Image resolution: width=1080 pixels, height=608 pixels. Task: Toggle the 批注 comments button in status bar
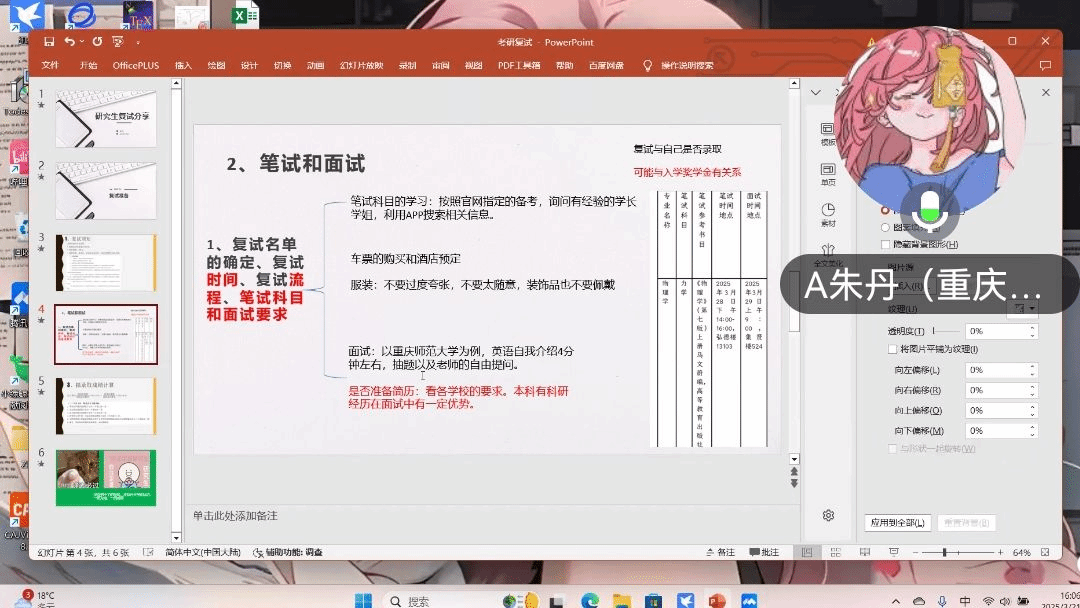[x=764, y=552]
